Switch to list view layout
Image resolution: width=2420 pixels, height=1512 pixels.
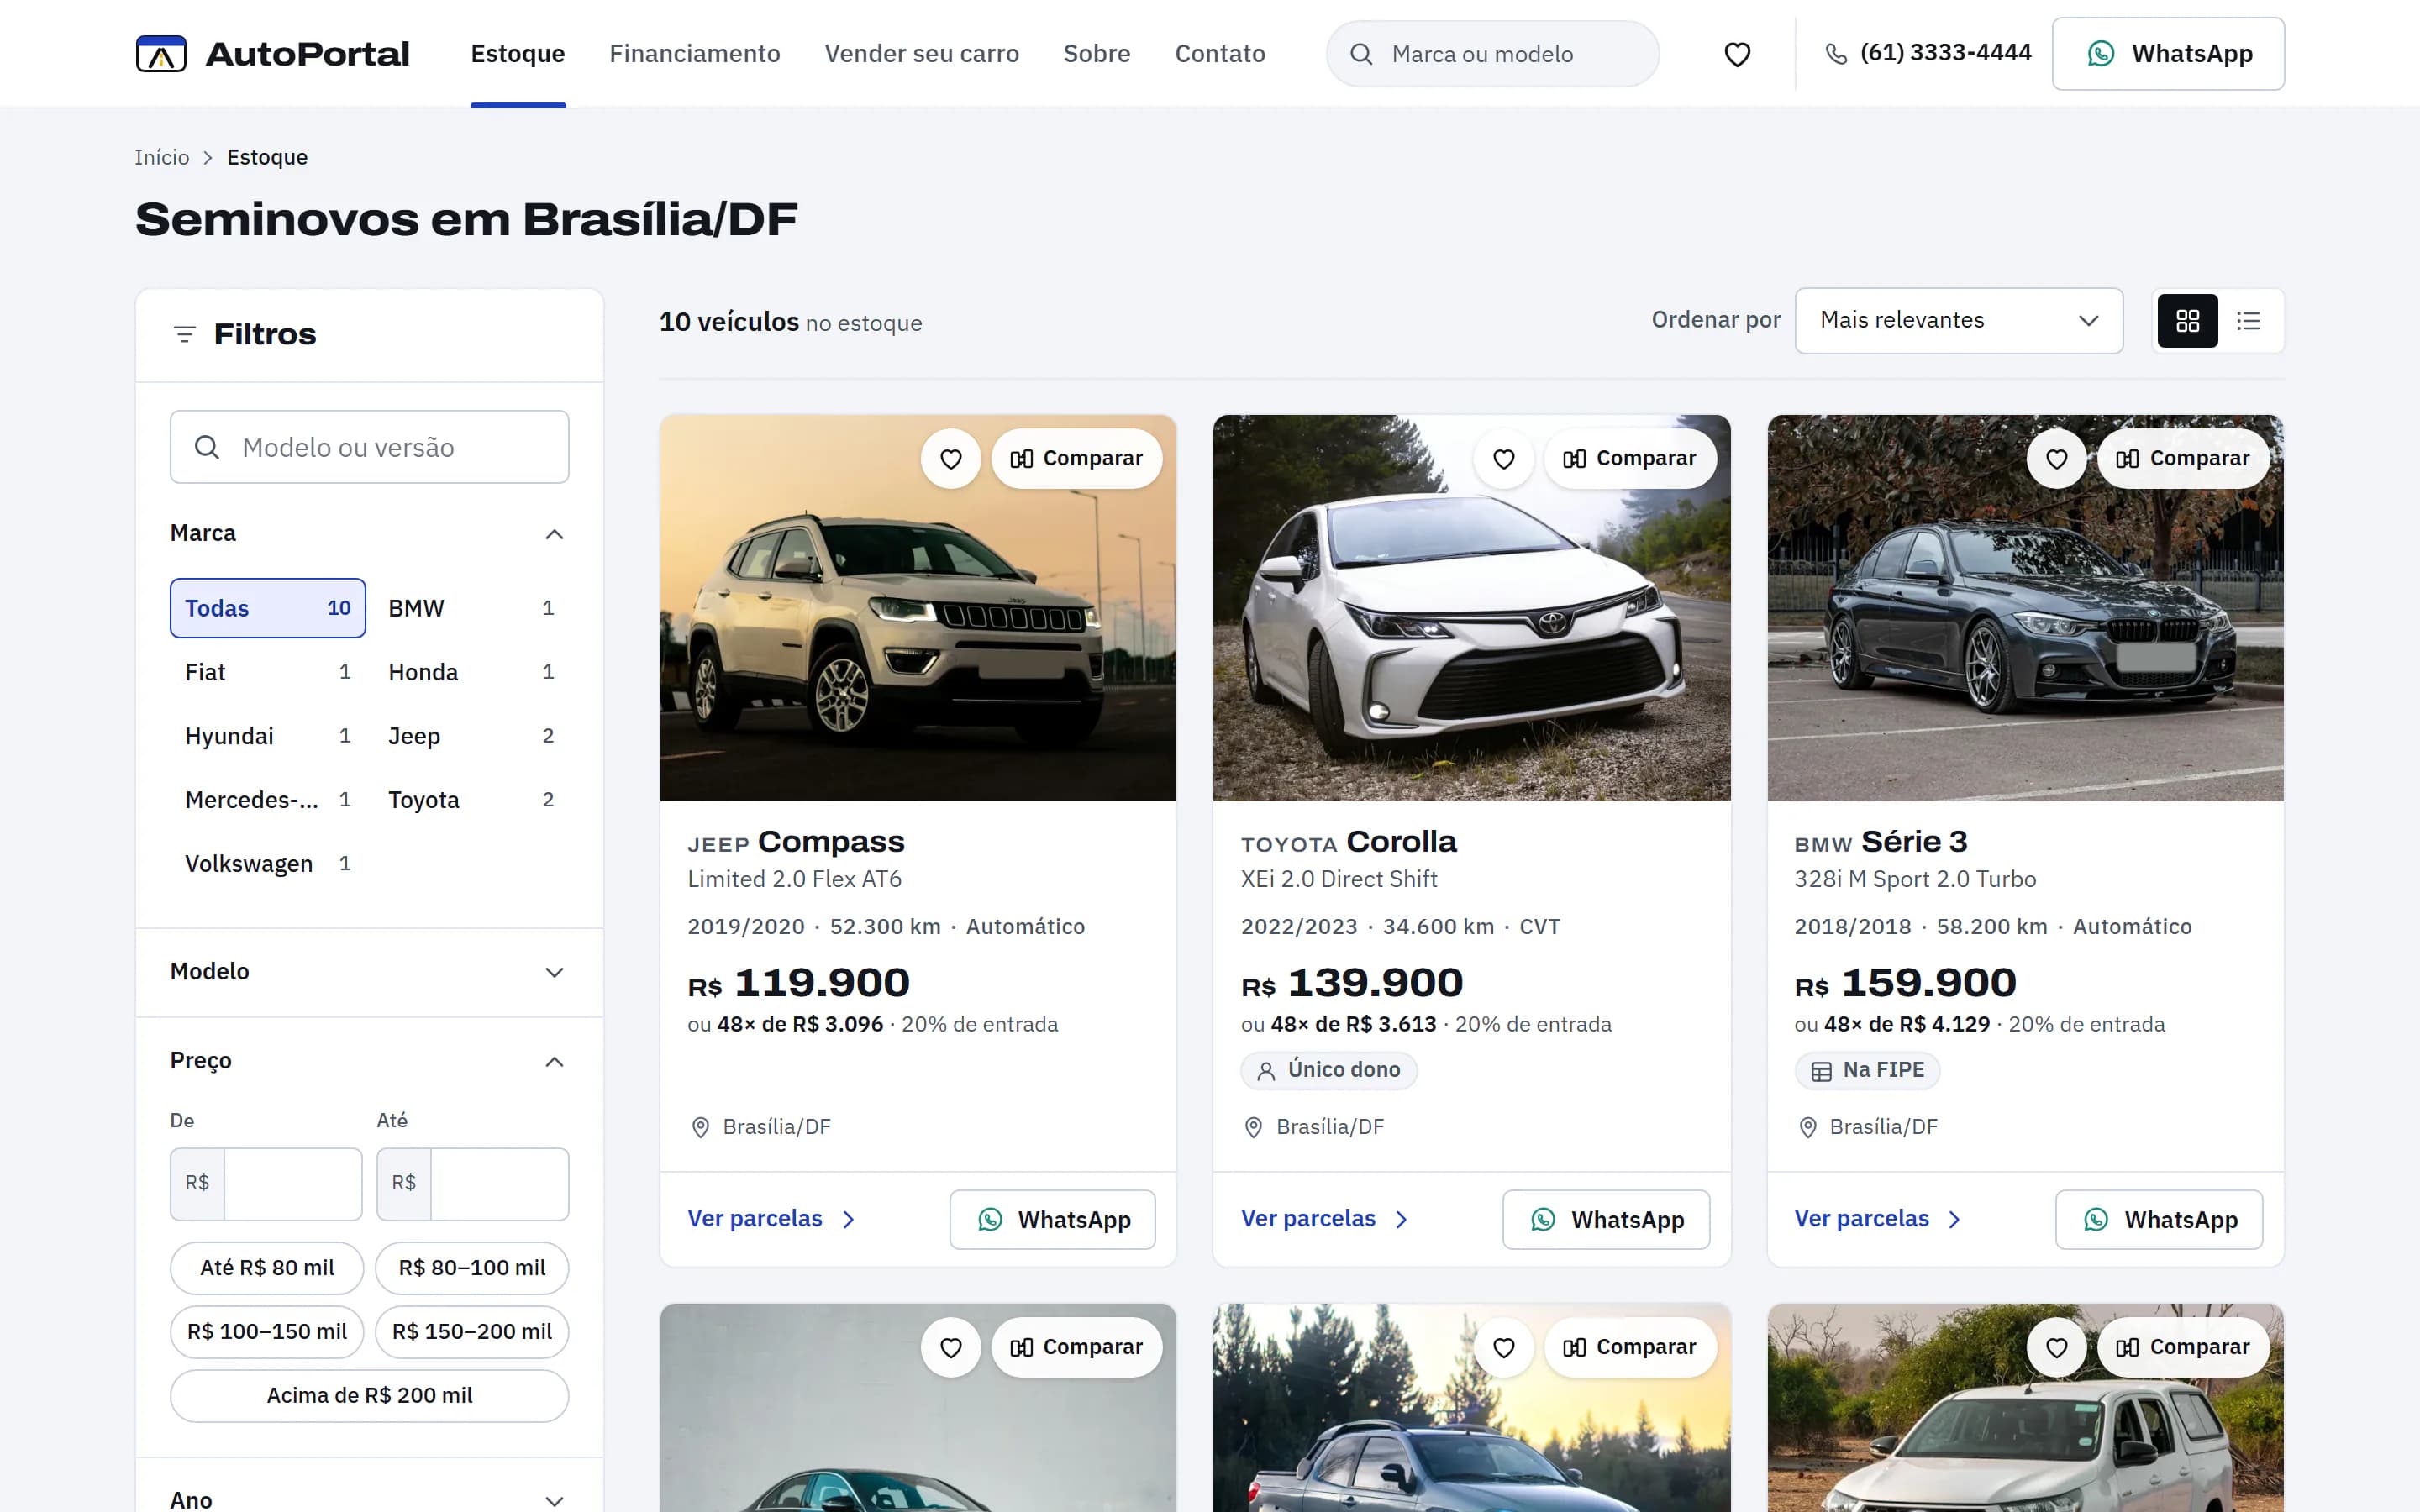pyautogui.click(x=2248, y=321)
